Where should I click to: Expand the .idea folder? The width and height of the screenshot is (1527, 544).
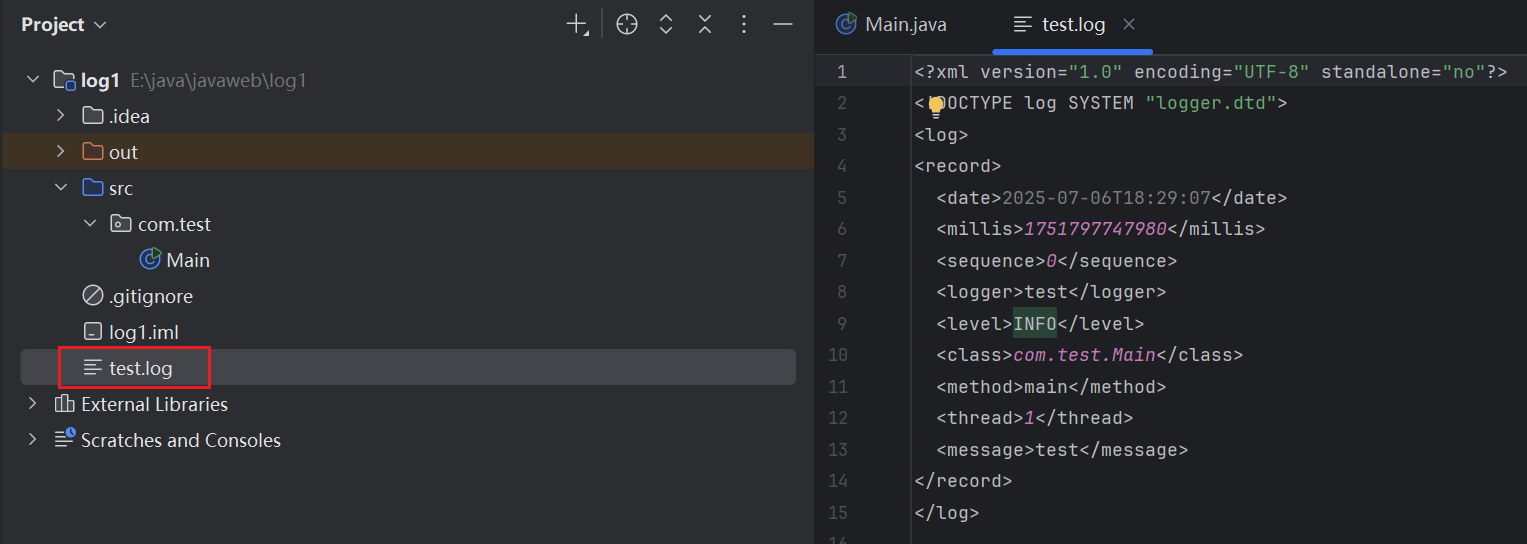(60, 116)
